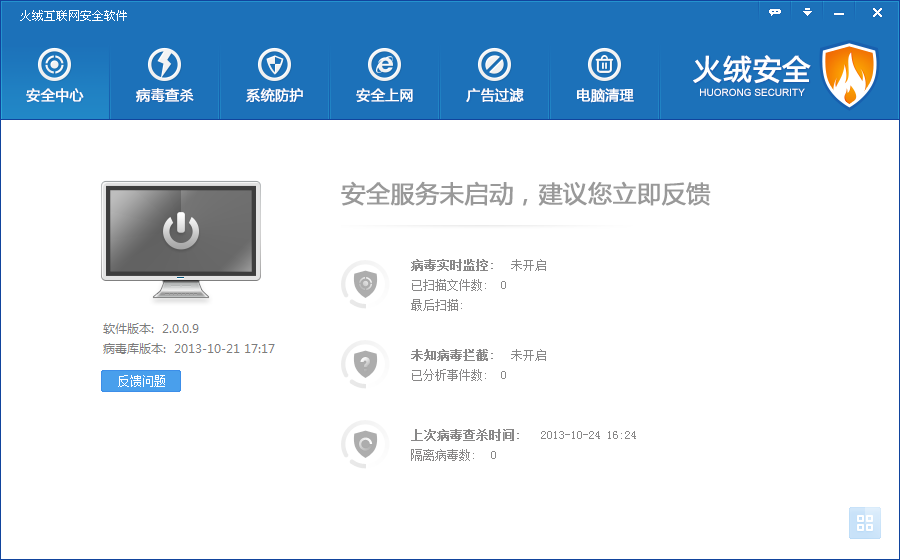Image resolution: width=900 pixels, height=560 pixels.
Task: Switch to the 病毒查杀 virus scan tab
Action: pos(164,77)
